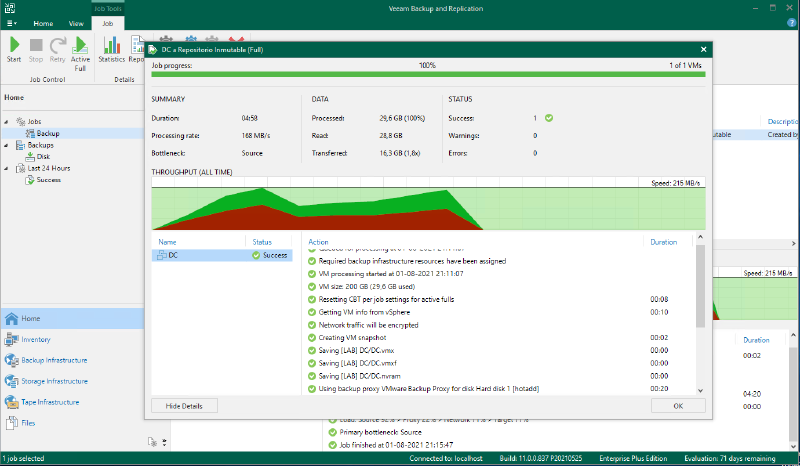Collapse the Last 24 Hours node
800x466 pixels.
(7, 168)
